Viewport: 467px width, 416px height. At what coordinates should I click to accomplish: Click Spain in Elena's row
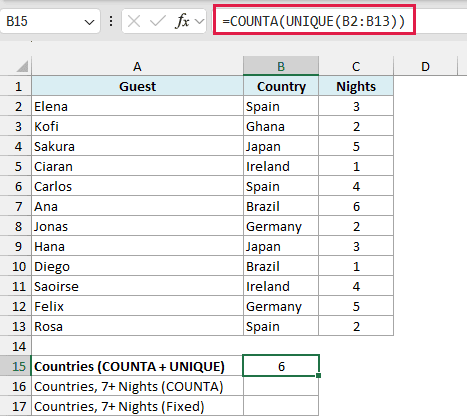(281, 106)
